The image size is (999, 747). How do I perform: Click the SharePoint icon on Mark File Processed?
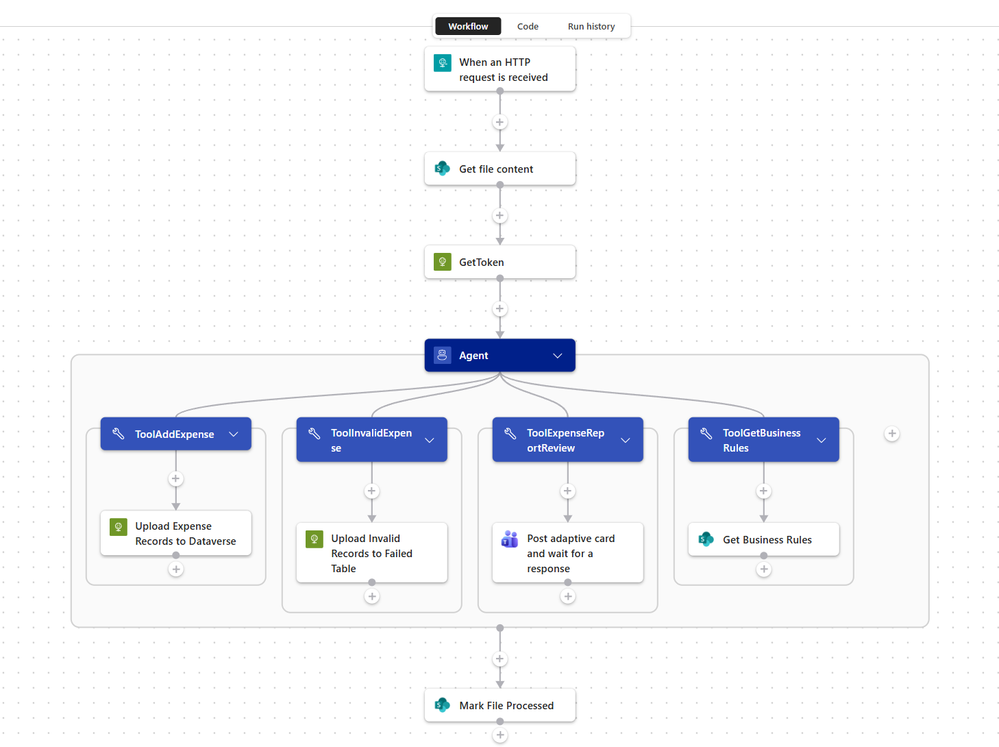[442, 705]
